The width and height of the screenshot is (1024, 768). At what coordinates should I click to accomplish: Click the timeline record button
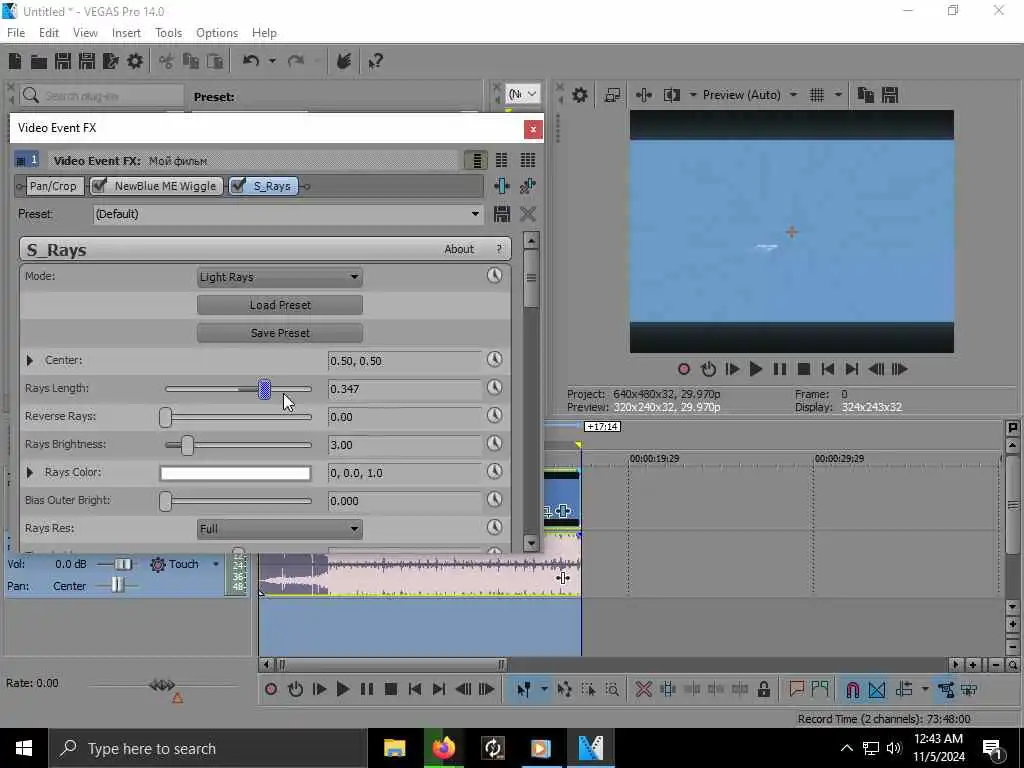[271, 689]
